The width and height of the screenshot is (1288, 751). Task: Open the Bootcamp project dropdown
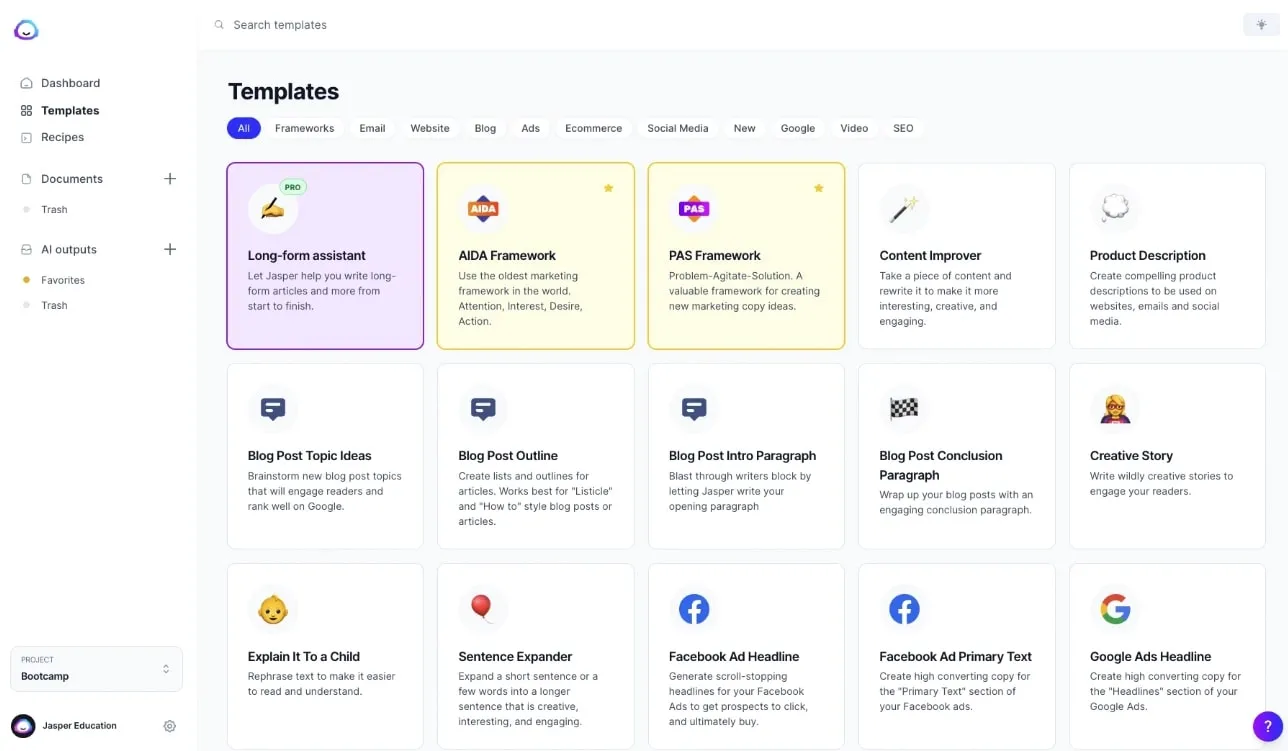click(97, 669)
